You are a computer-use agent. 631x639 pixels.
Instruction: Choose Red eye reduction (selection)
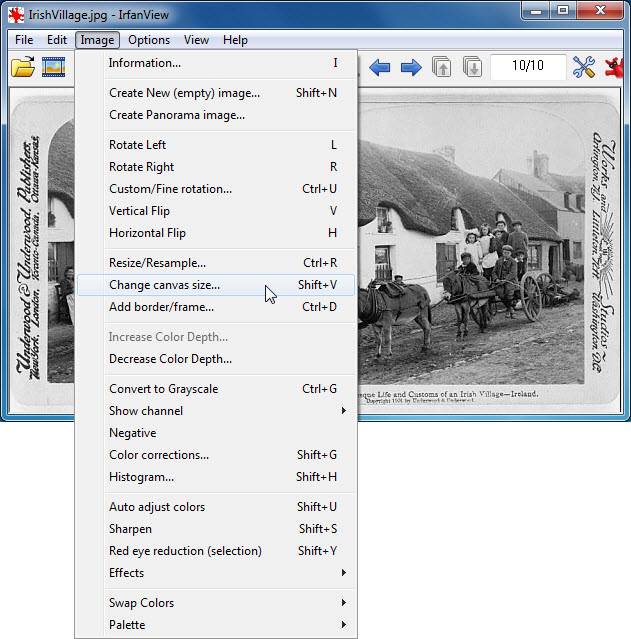pos(216,551)
